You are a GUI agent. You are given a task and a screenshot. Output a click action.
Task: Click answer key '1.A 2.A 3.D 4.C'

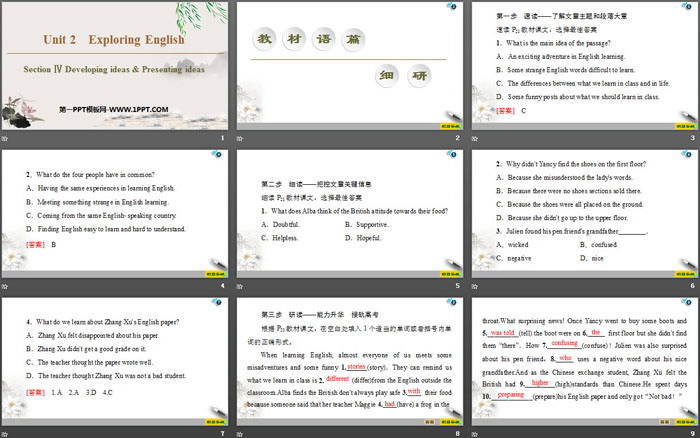[82, 392]
